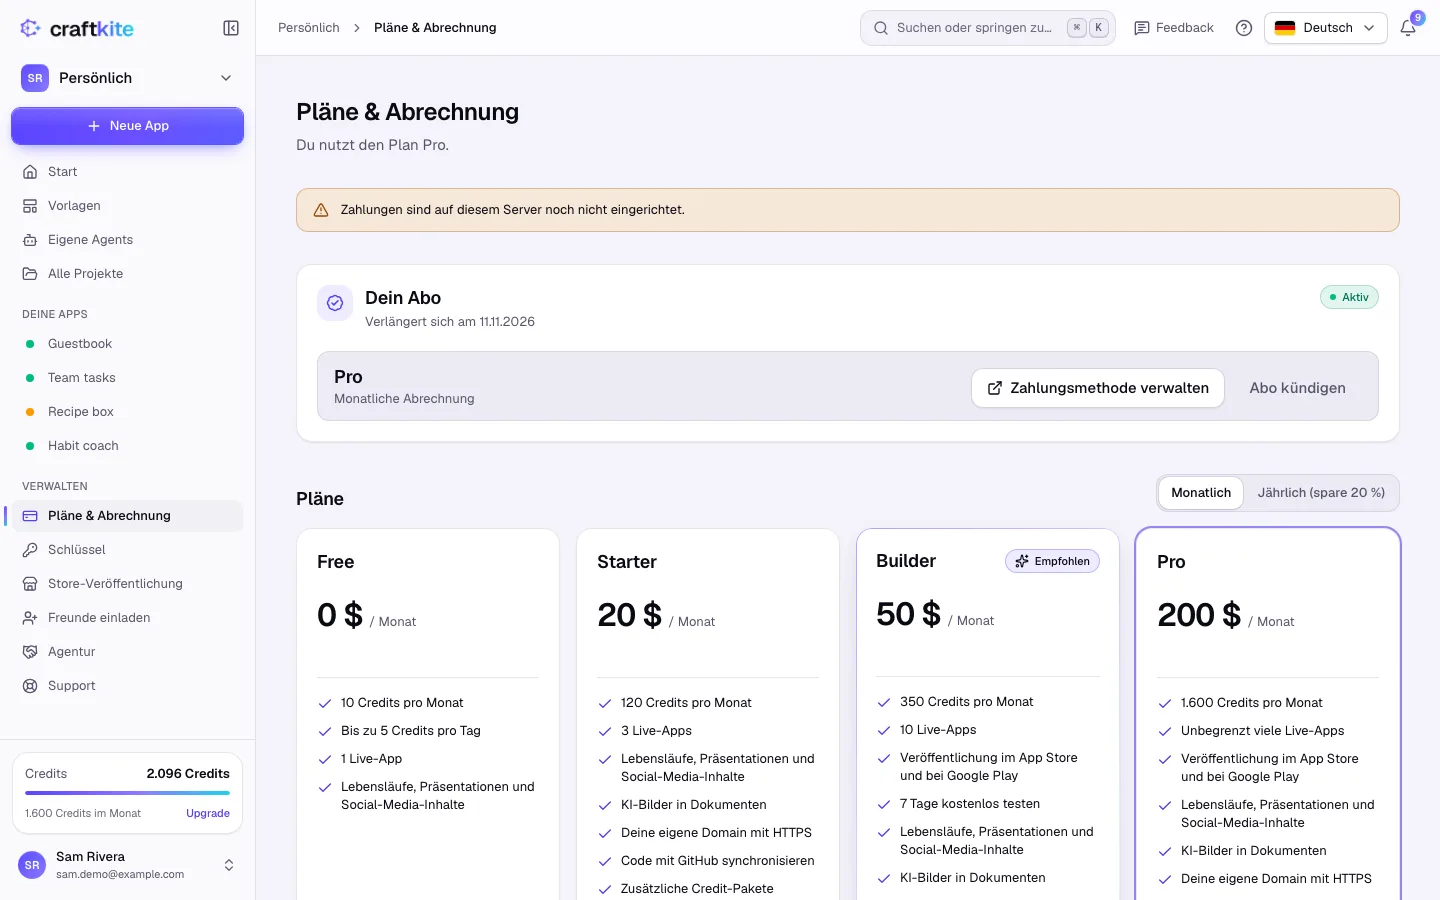Click the Alle Projekte folder icon
Viewport: 1440px width, 900px height.
pos(30,274)
